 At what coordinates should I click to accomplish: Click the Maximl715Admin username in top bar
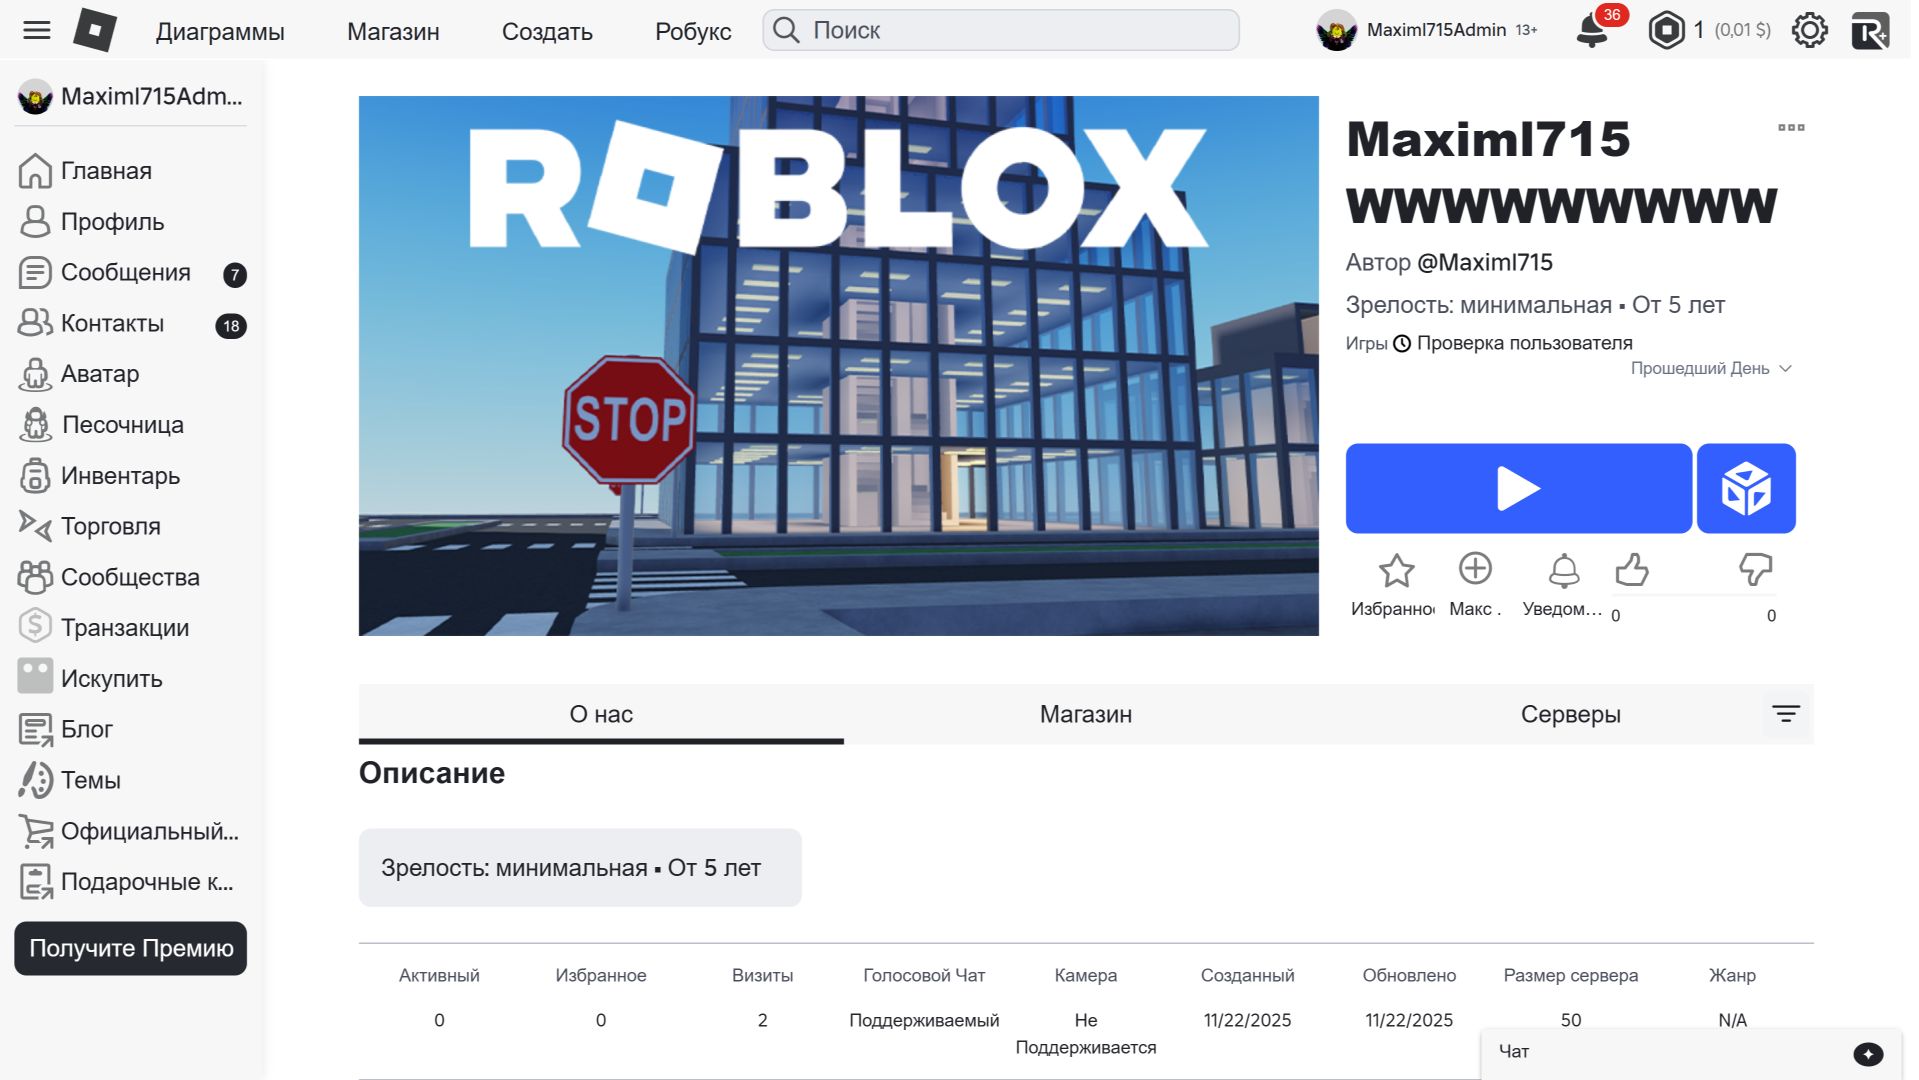tap(1436, 30)
